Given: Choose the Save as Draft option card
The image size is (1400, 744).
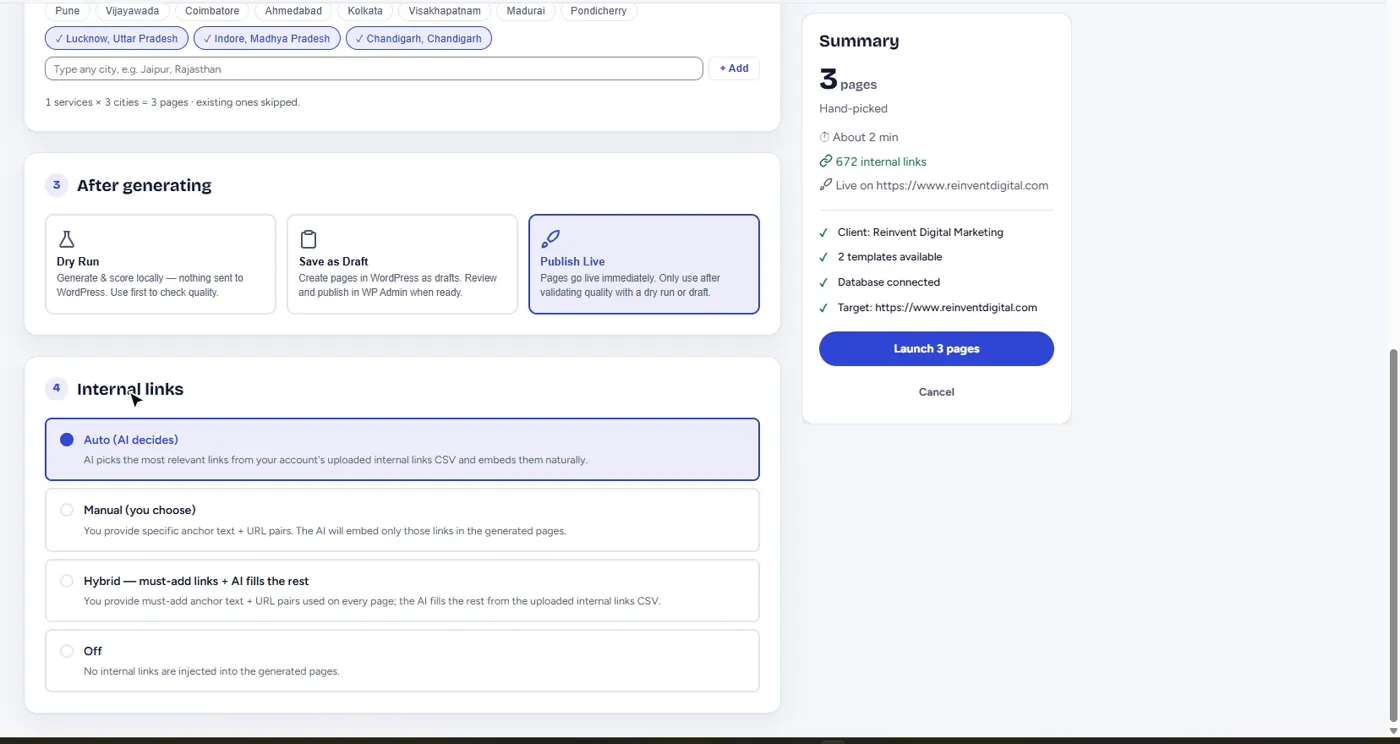Looking at the screenshot, I should click(x=402, y=264).
